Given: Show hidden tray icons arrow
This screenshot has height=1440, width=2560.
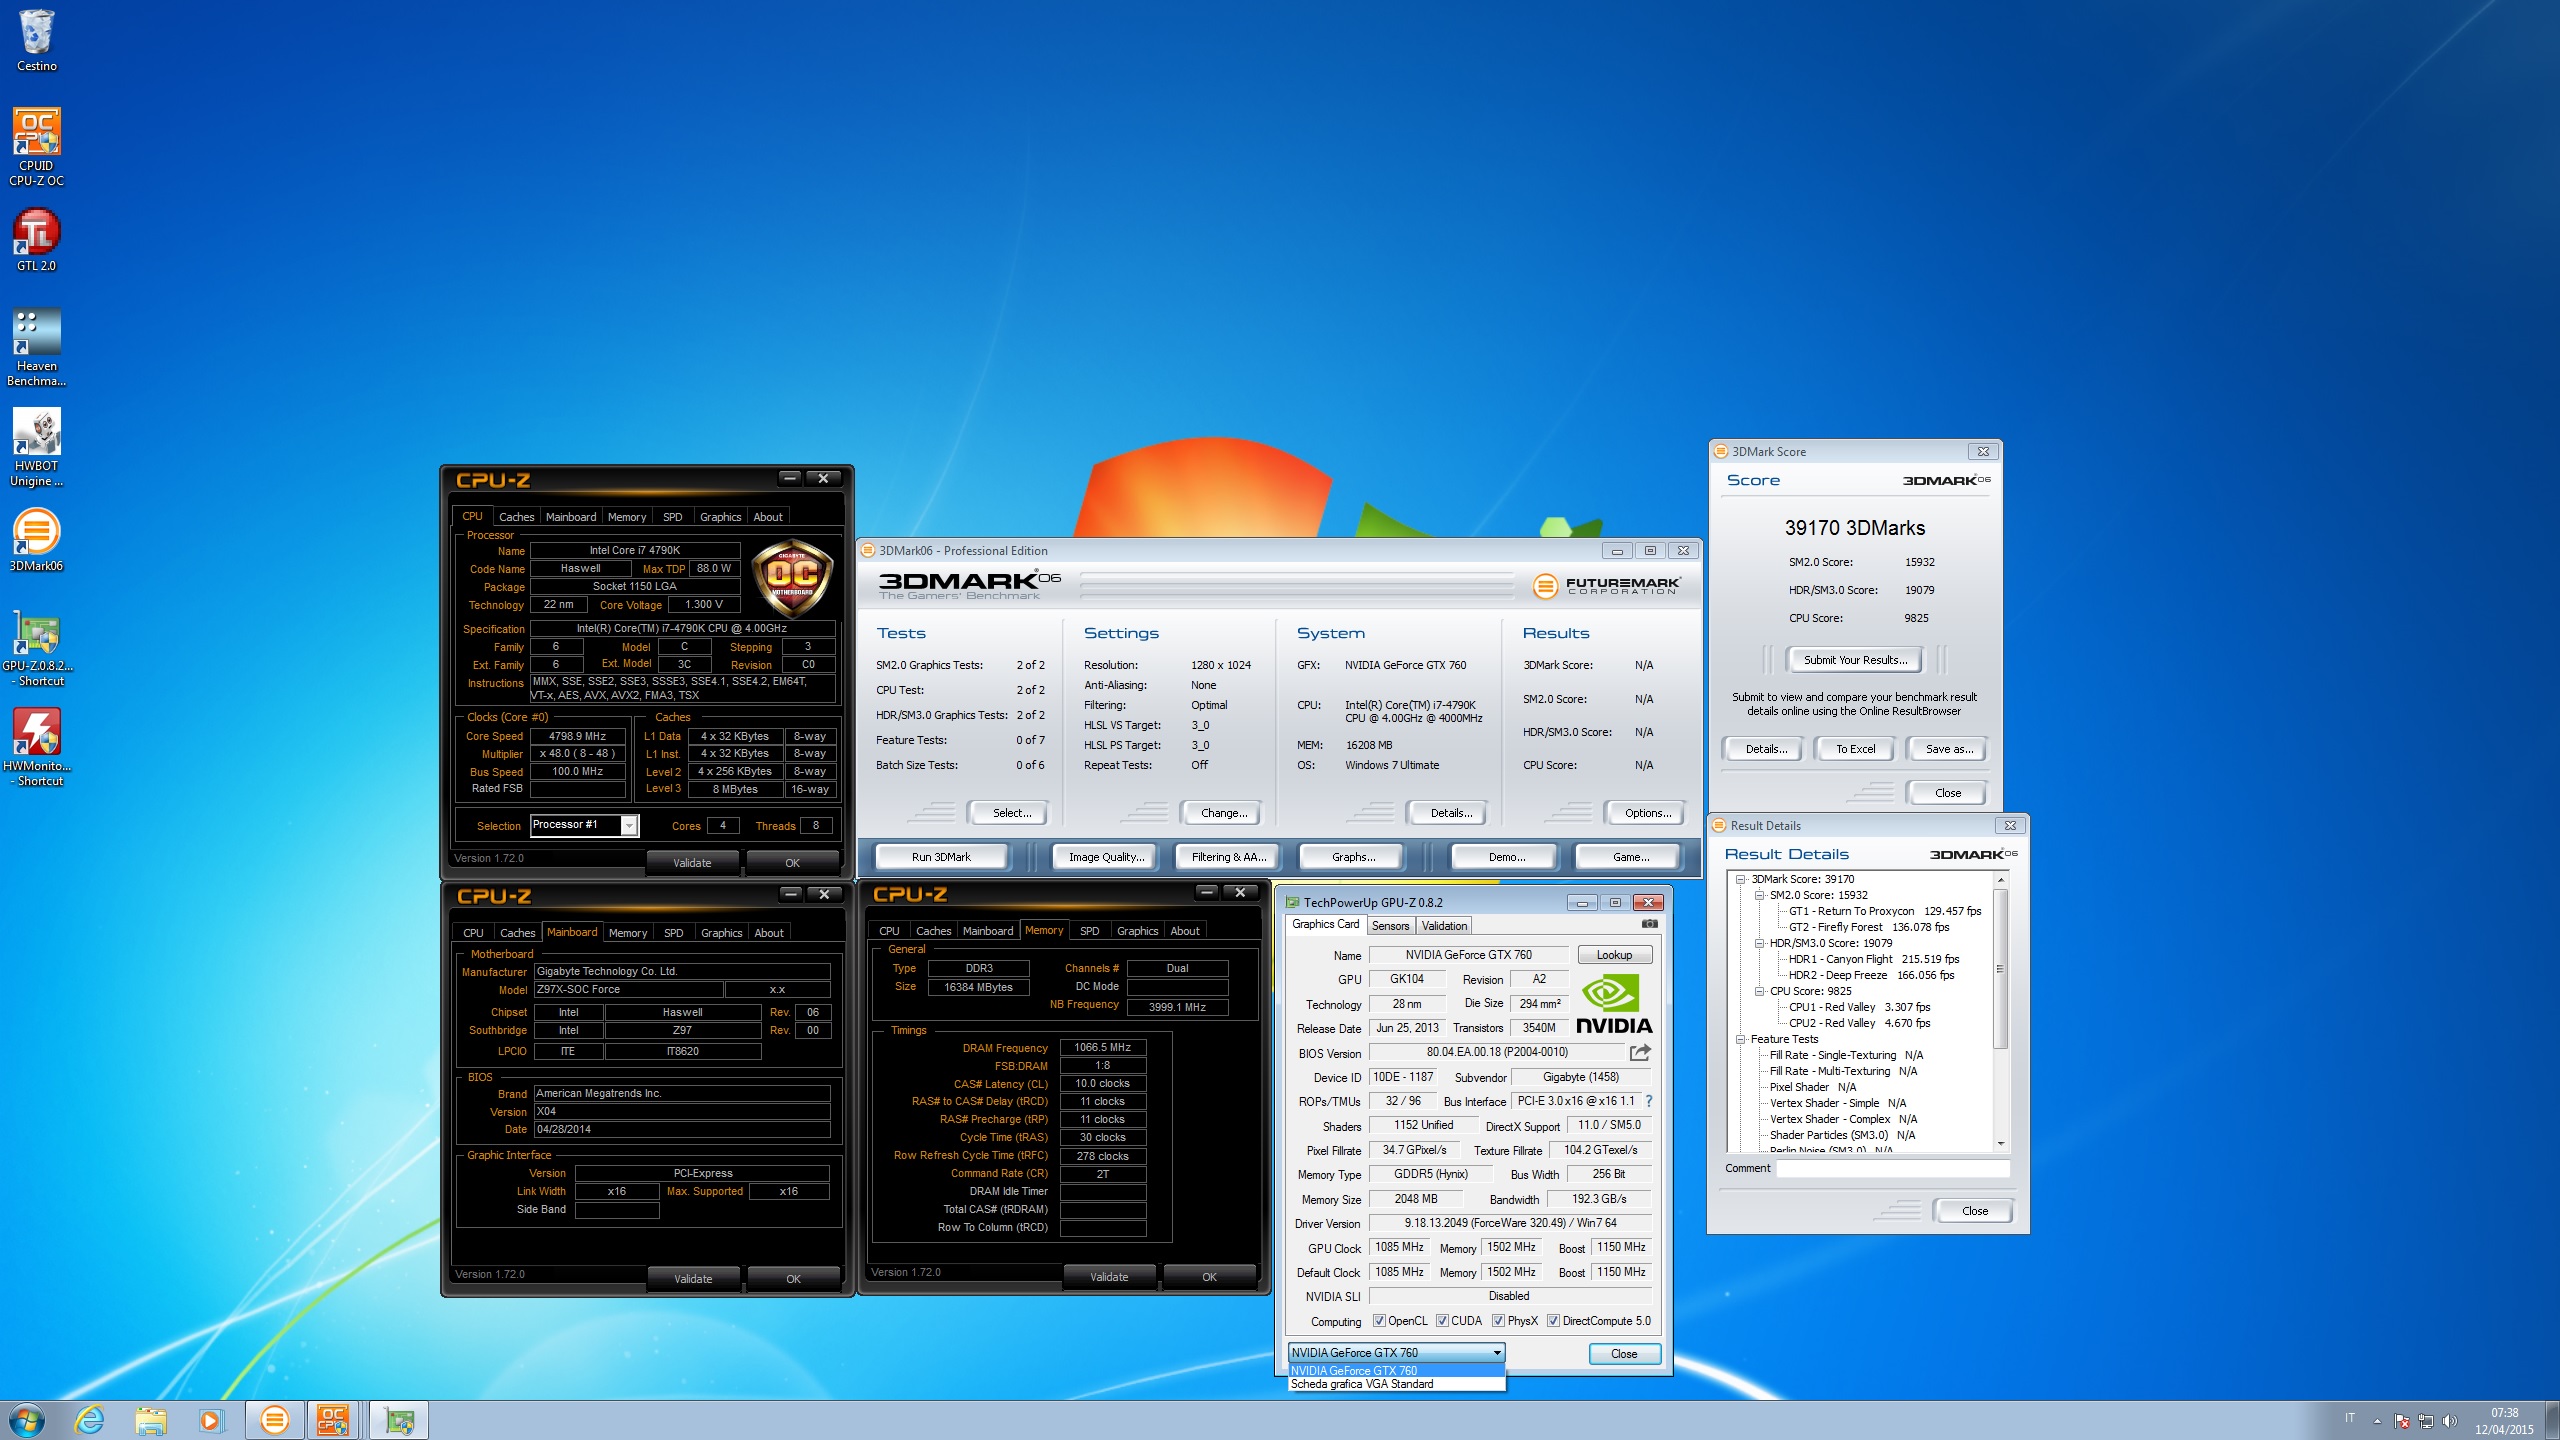Looking at the screenshot, I should [2377, 1421].
